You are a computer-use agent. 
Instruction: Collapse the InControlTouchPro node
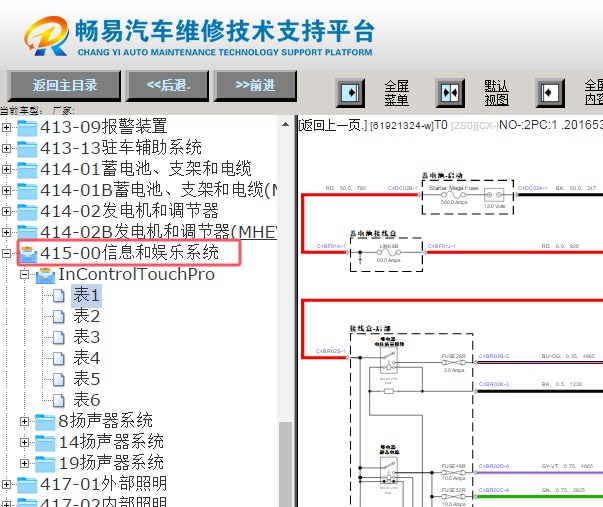25,274
